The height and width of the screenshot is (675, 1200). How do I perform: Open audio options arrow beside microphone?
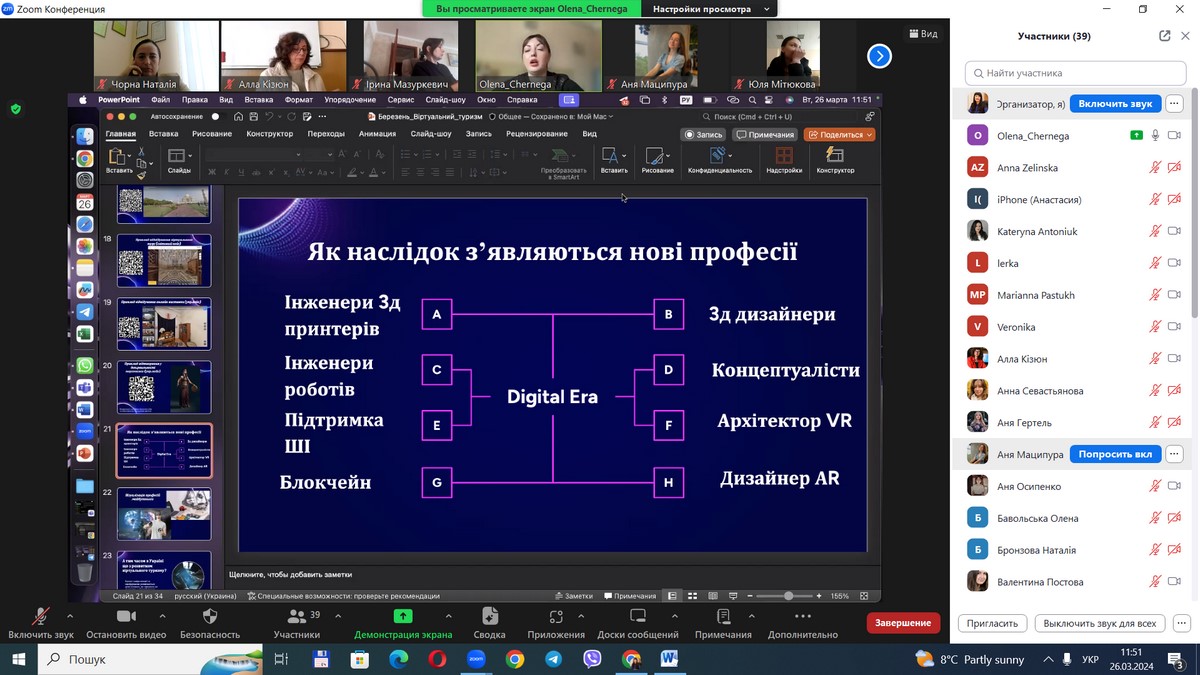(x=69, y=616)
